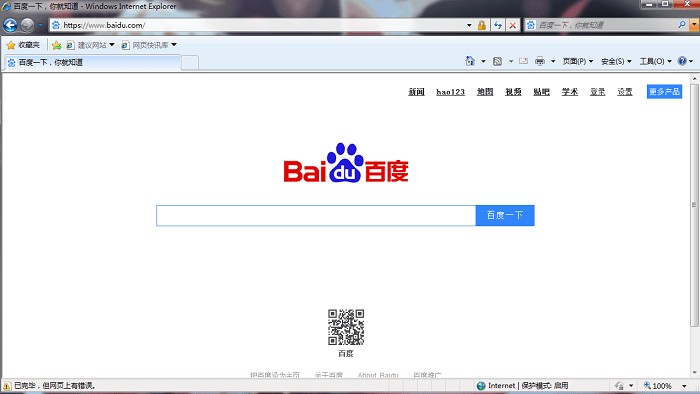Click the 100% zoom level button
Image resolution: width=700 pixels, height=394 pixels.
658,386
